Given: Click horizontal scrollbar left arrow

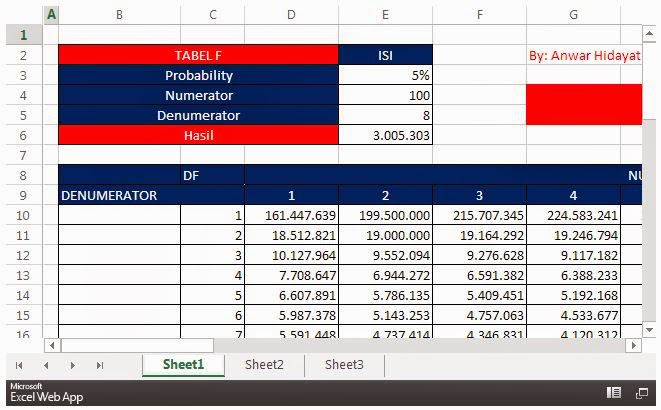Looking at the screenshot, I should [52, 346].
